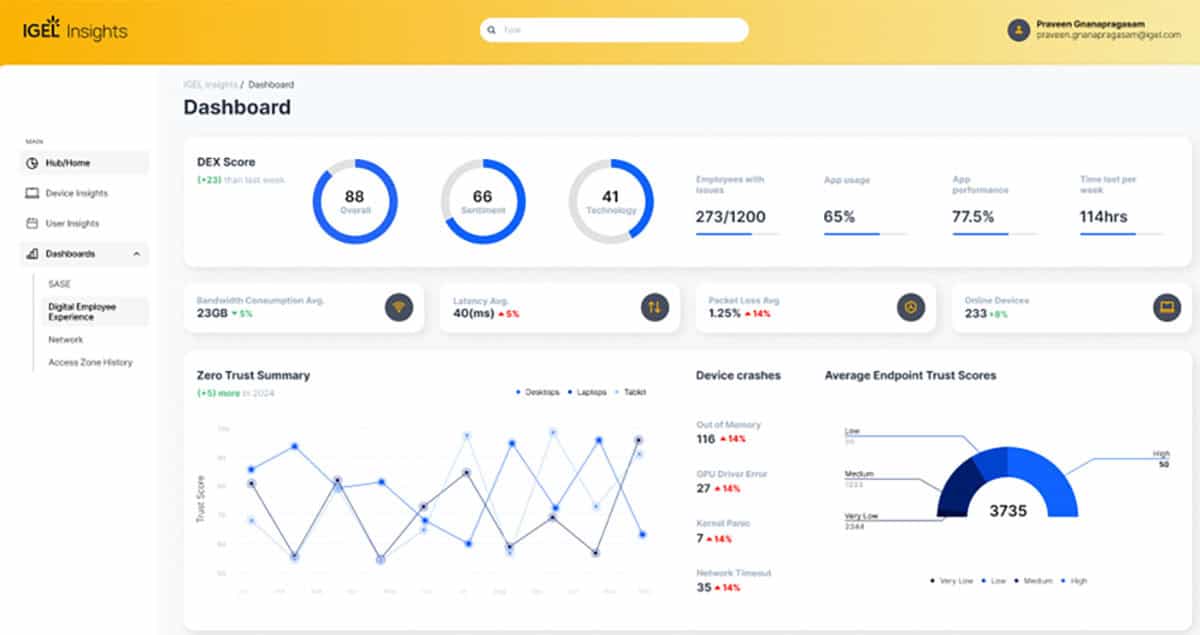This screenshot has width=1200, height=635.
Task: Click the Hub/Home clock icon in sidebar
Action: click(x=32, y=163)
